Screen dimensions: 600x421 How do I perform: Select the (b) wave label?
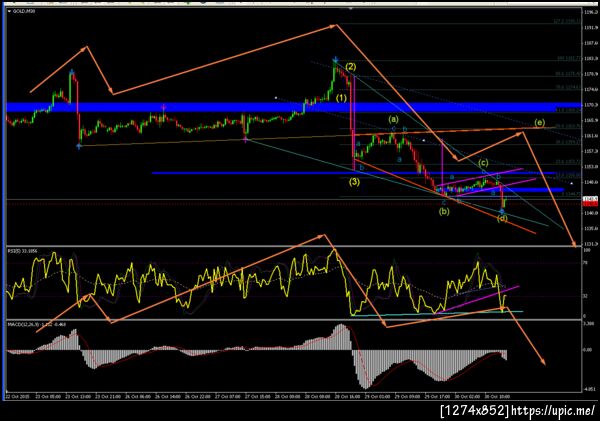pyautogui.click(x=444, y=211)
